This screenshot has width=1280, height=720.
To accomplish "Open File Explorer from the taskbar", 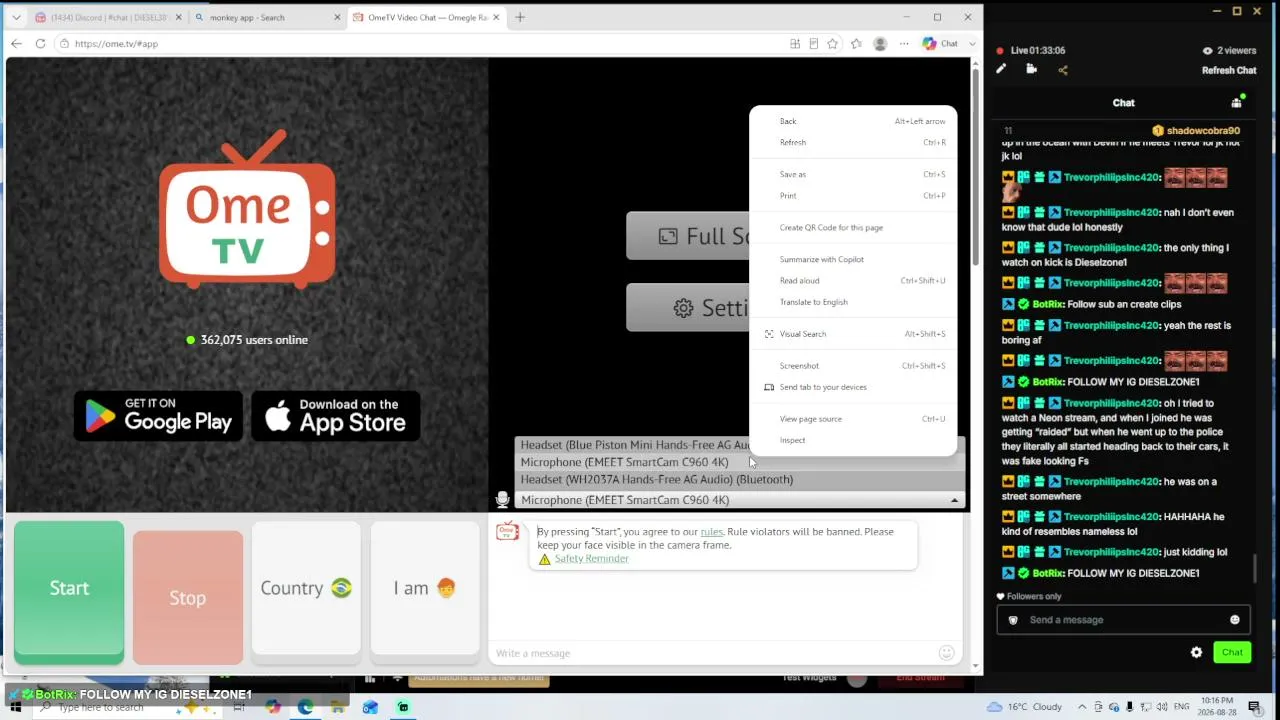I will click(x=338, y=707).
